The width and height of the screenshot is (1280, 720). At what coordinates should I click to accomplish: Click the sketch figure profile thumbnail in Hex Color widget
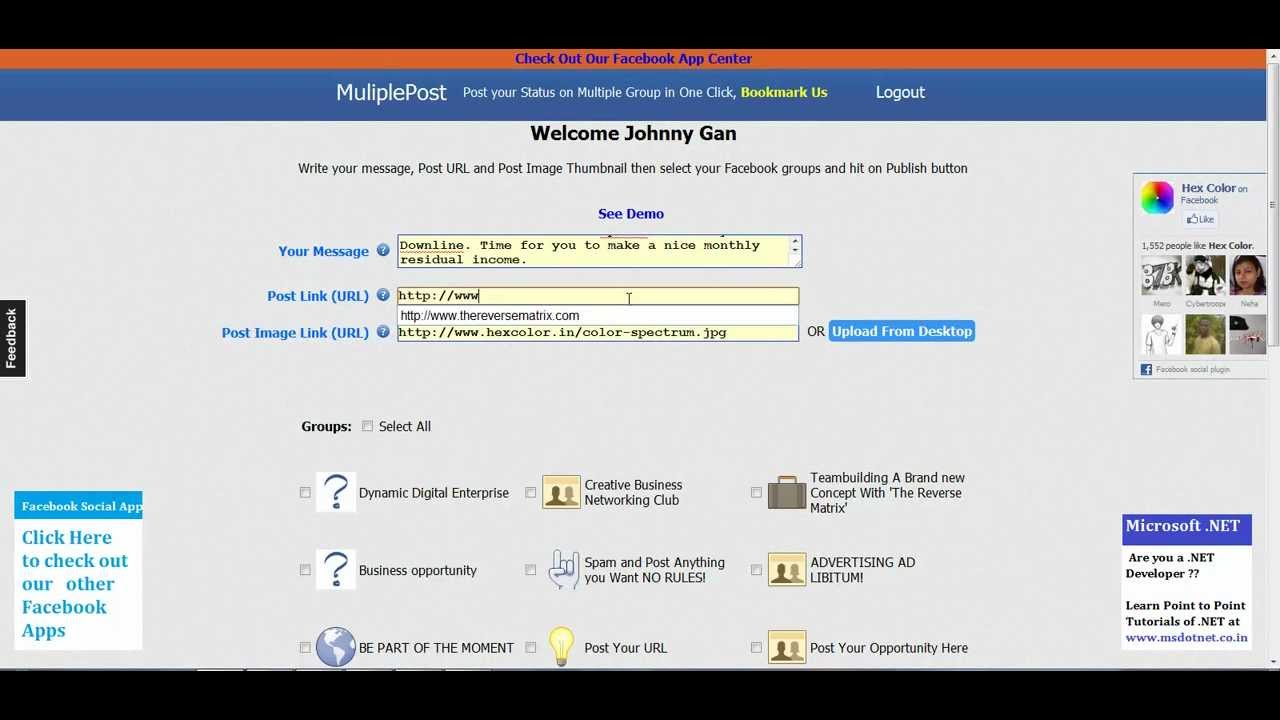(x=1161, y=335)
